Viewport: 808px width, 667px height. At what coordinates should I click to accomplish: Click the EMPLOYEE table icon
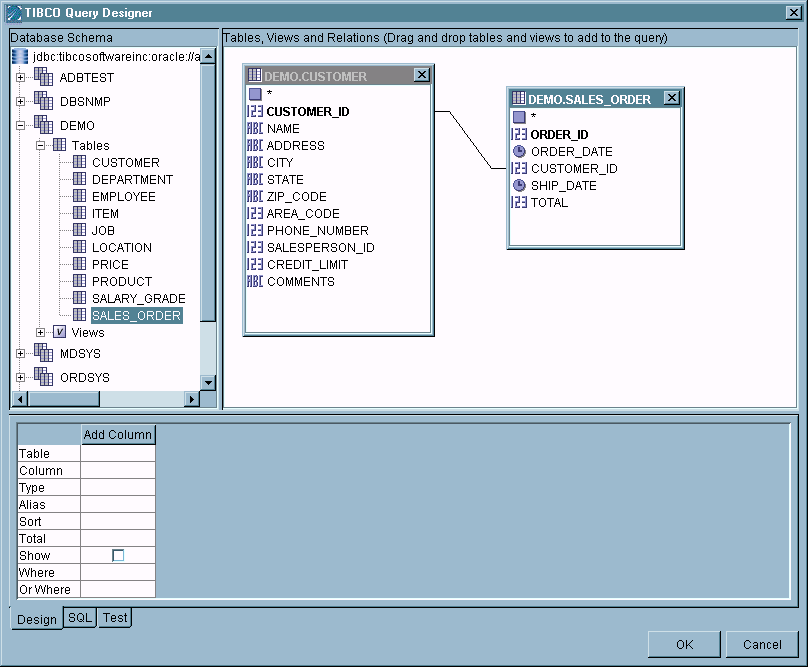[79, 196]
